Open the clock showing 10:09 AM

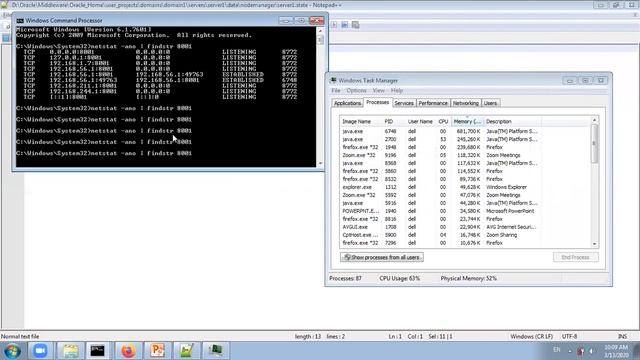point(616,351)
